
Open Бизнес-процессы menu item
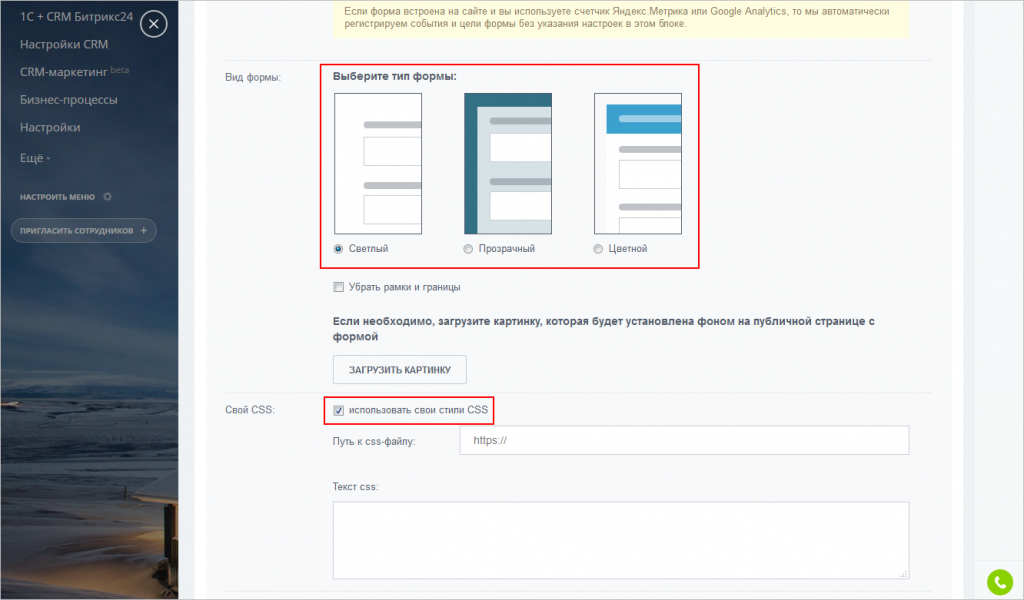(69, 100)
